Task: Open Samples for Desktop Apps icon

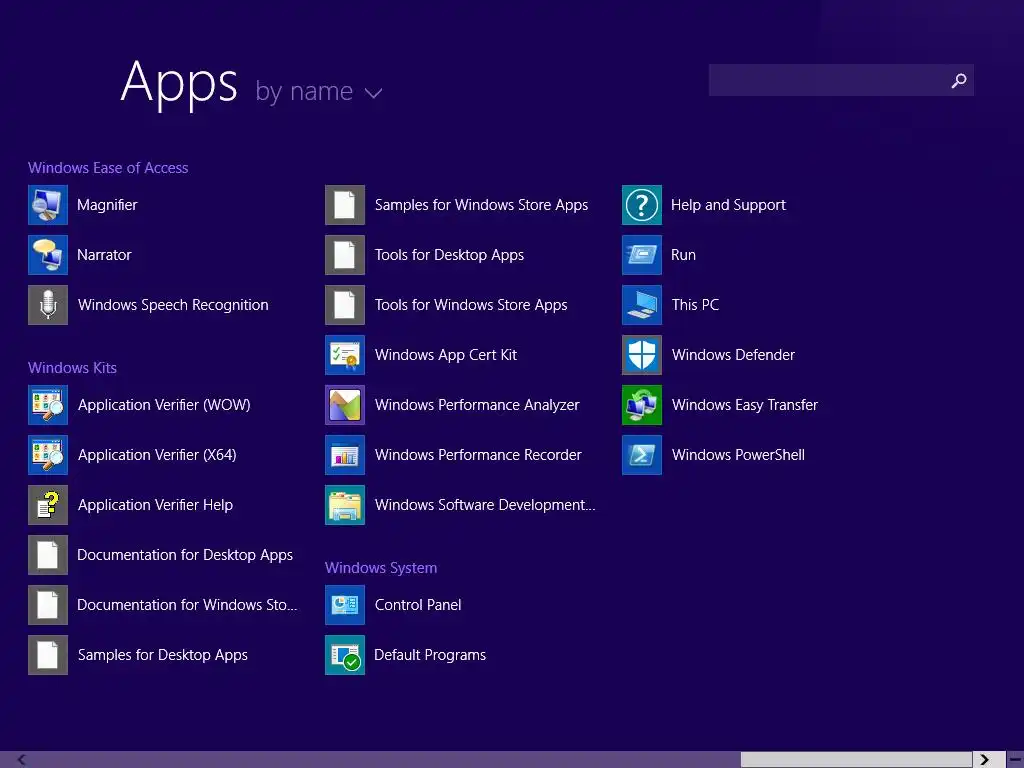Action: 48,655
